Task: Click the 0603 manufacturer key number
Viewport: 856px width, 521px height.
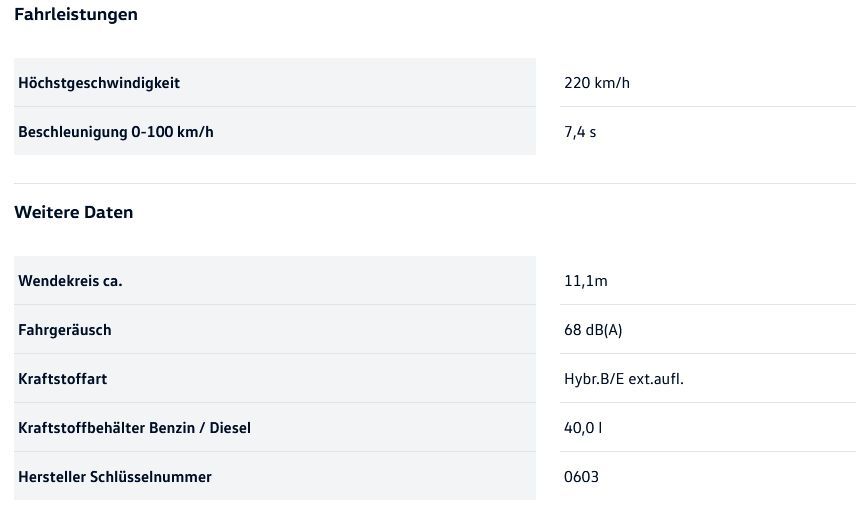Action: (x=581, y=477)
